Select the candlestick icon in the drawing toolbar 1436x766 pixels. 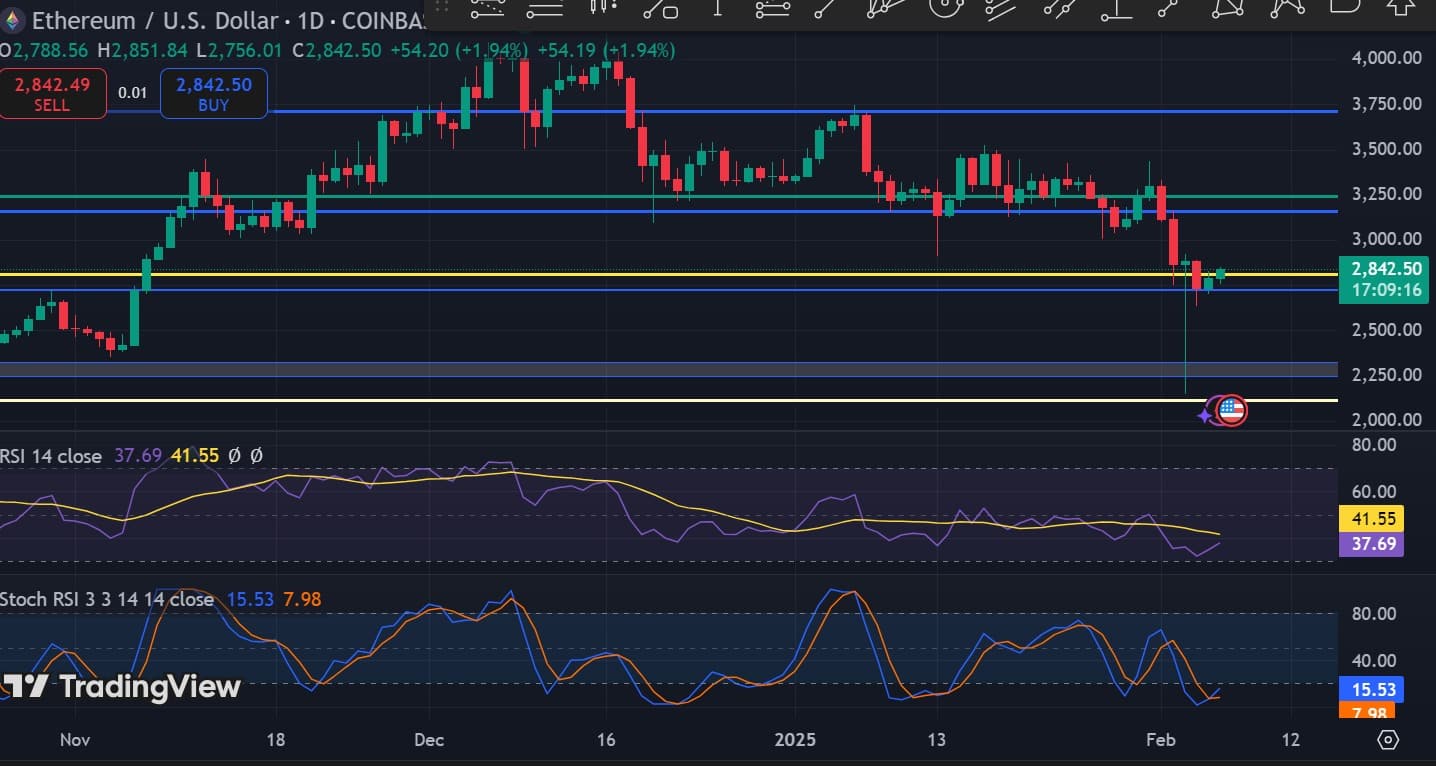(601, 6)
